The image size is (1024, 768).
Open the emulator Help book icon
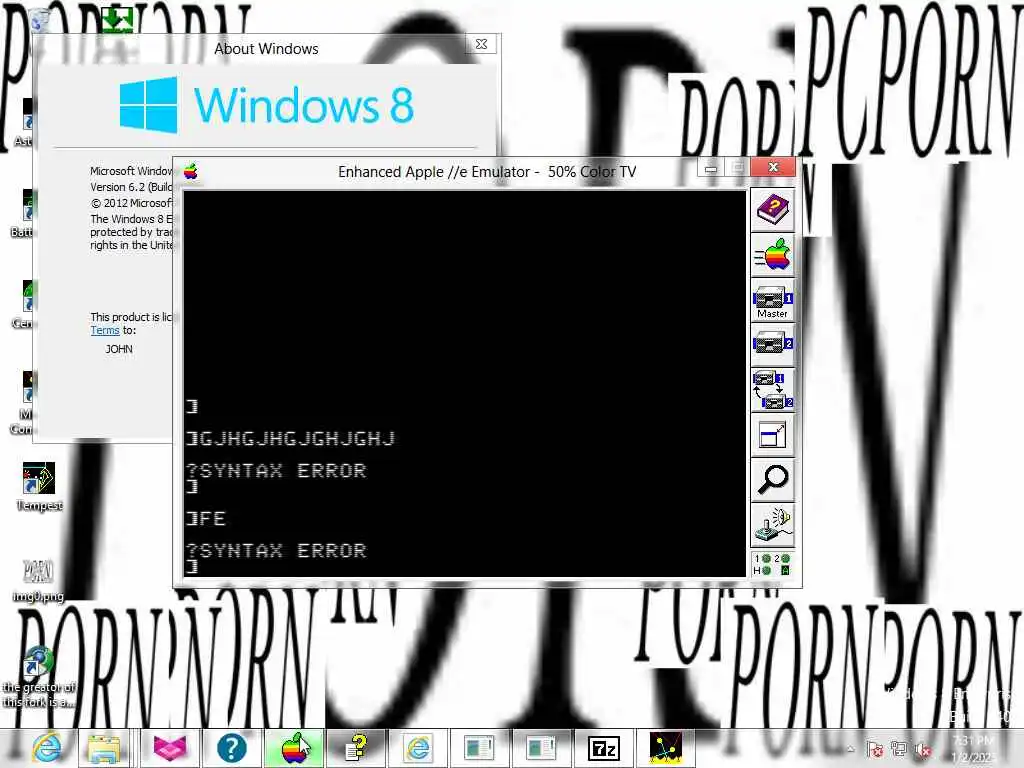click(x=773, y=210)
